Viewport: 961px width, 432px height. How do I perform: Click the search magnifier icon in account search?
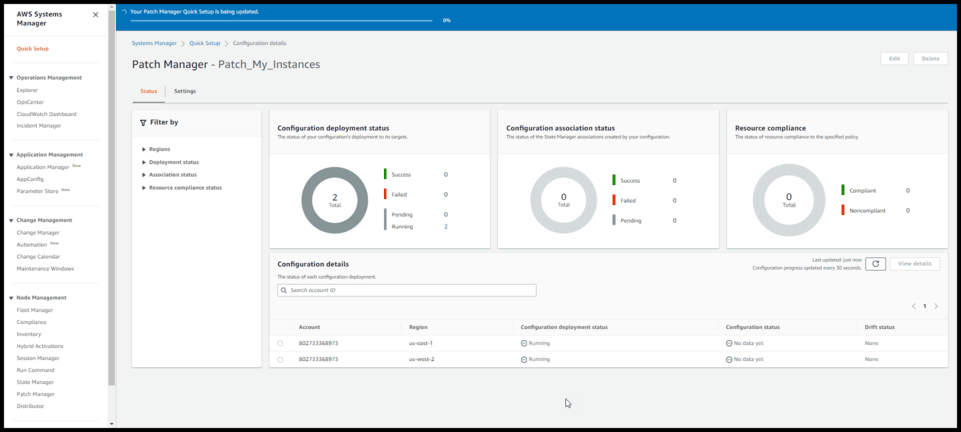(284, 290)
